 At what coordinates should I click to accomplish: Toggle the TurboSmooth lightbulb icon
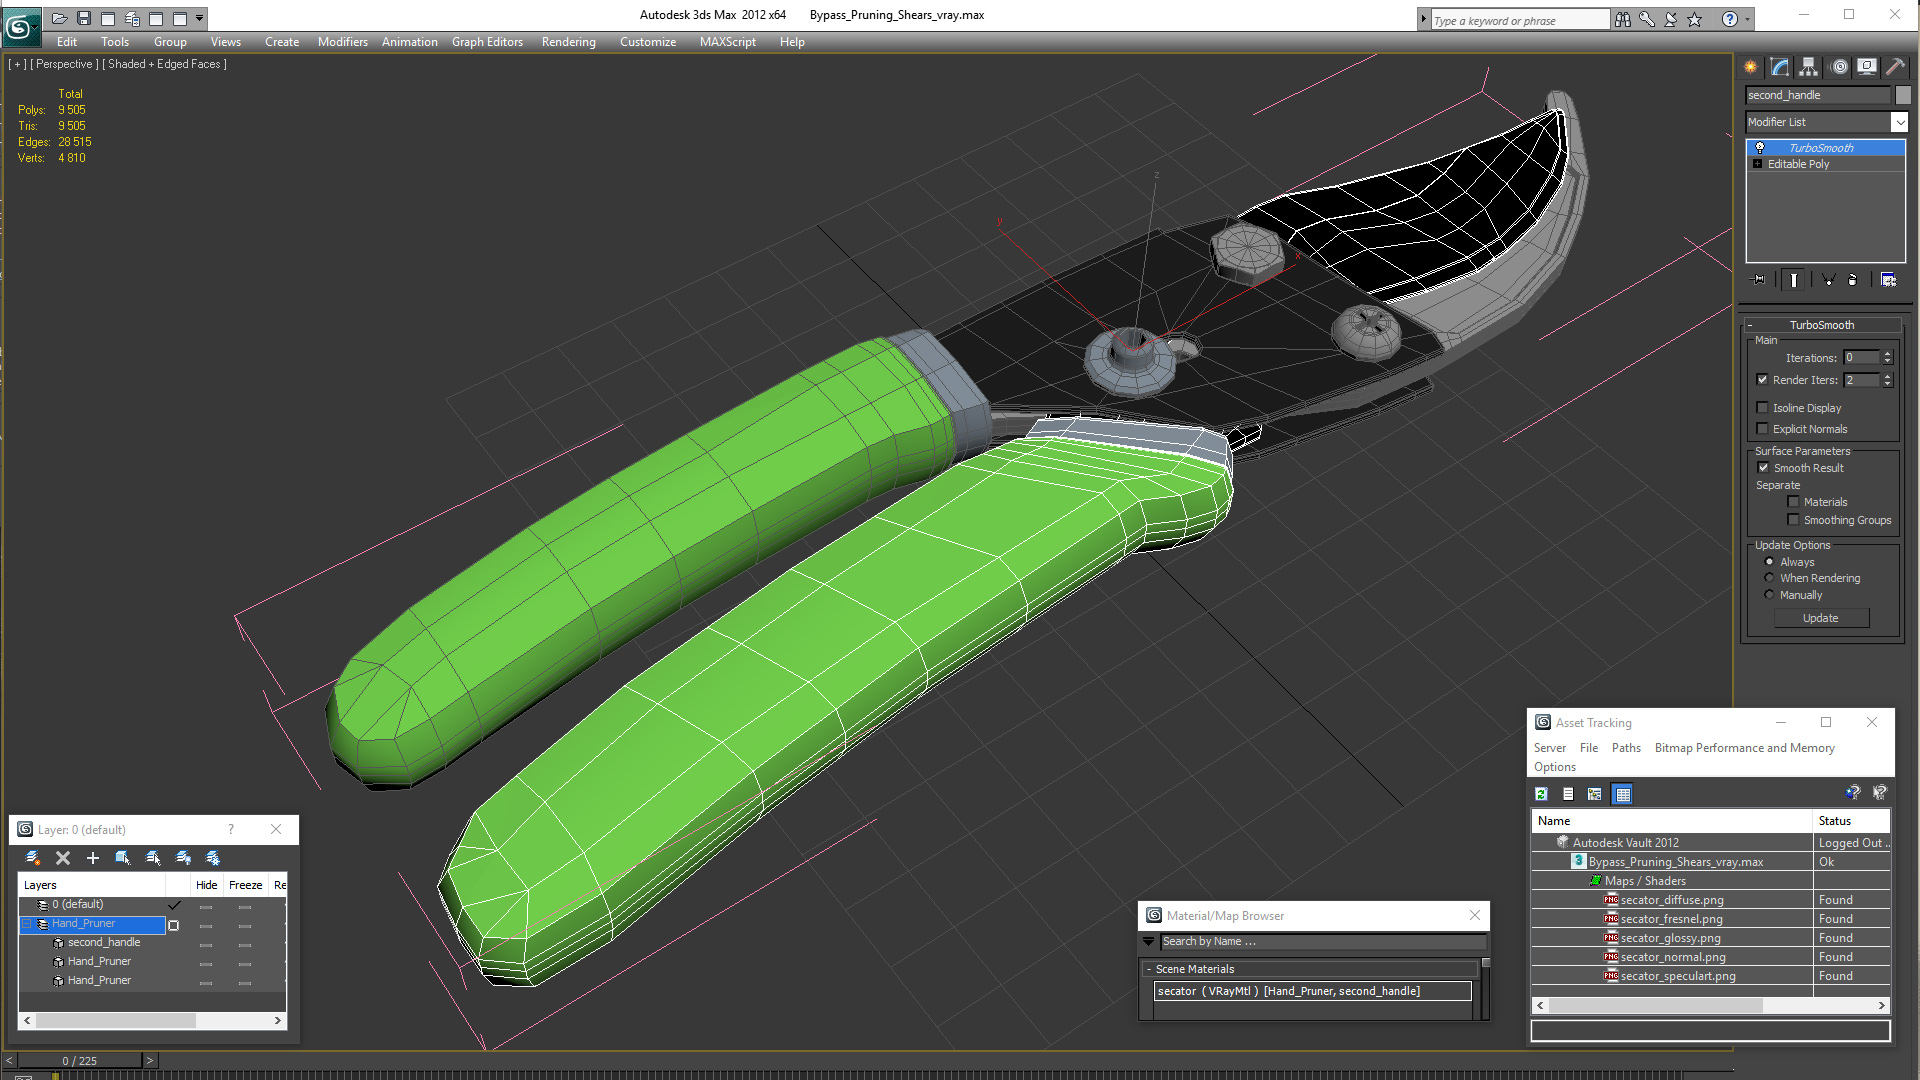(x=1760, y=148)
